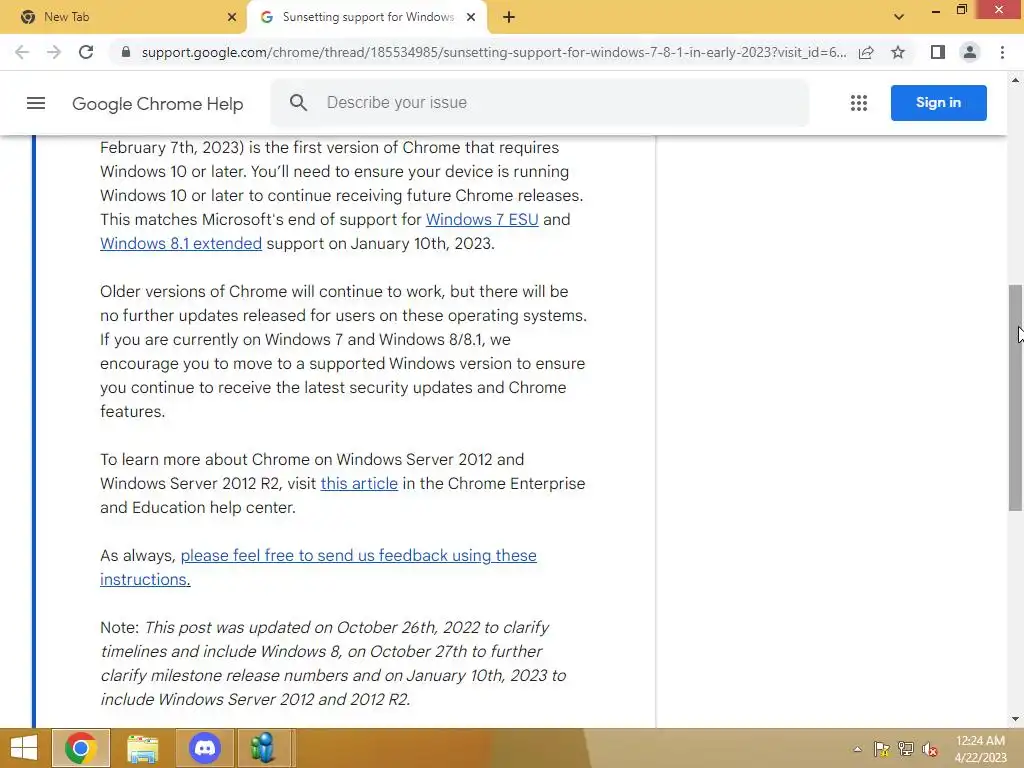Open the network tray icon
The height and width of the screenshot is (768, 1024).
point(906,749)
